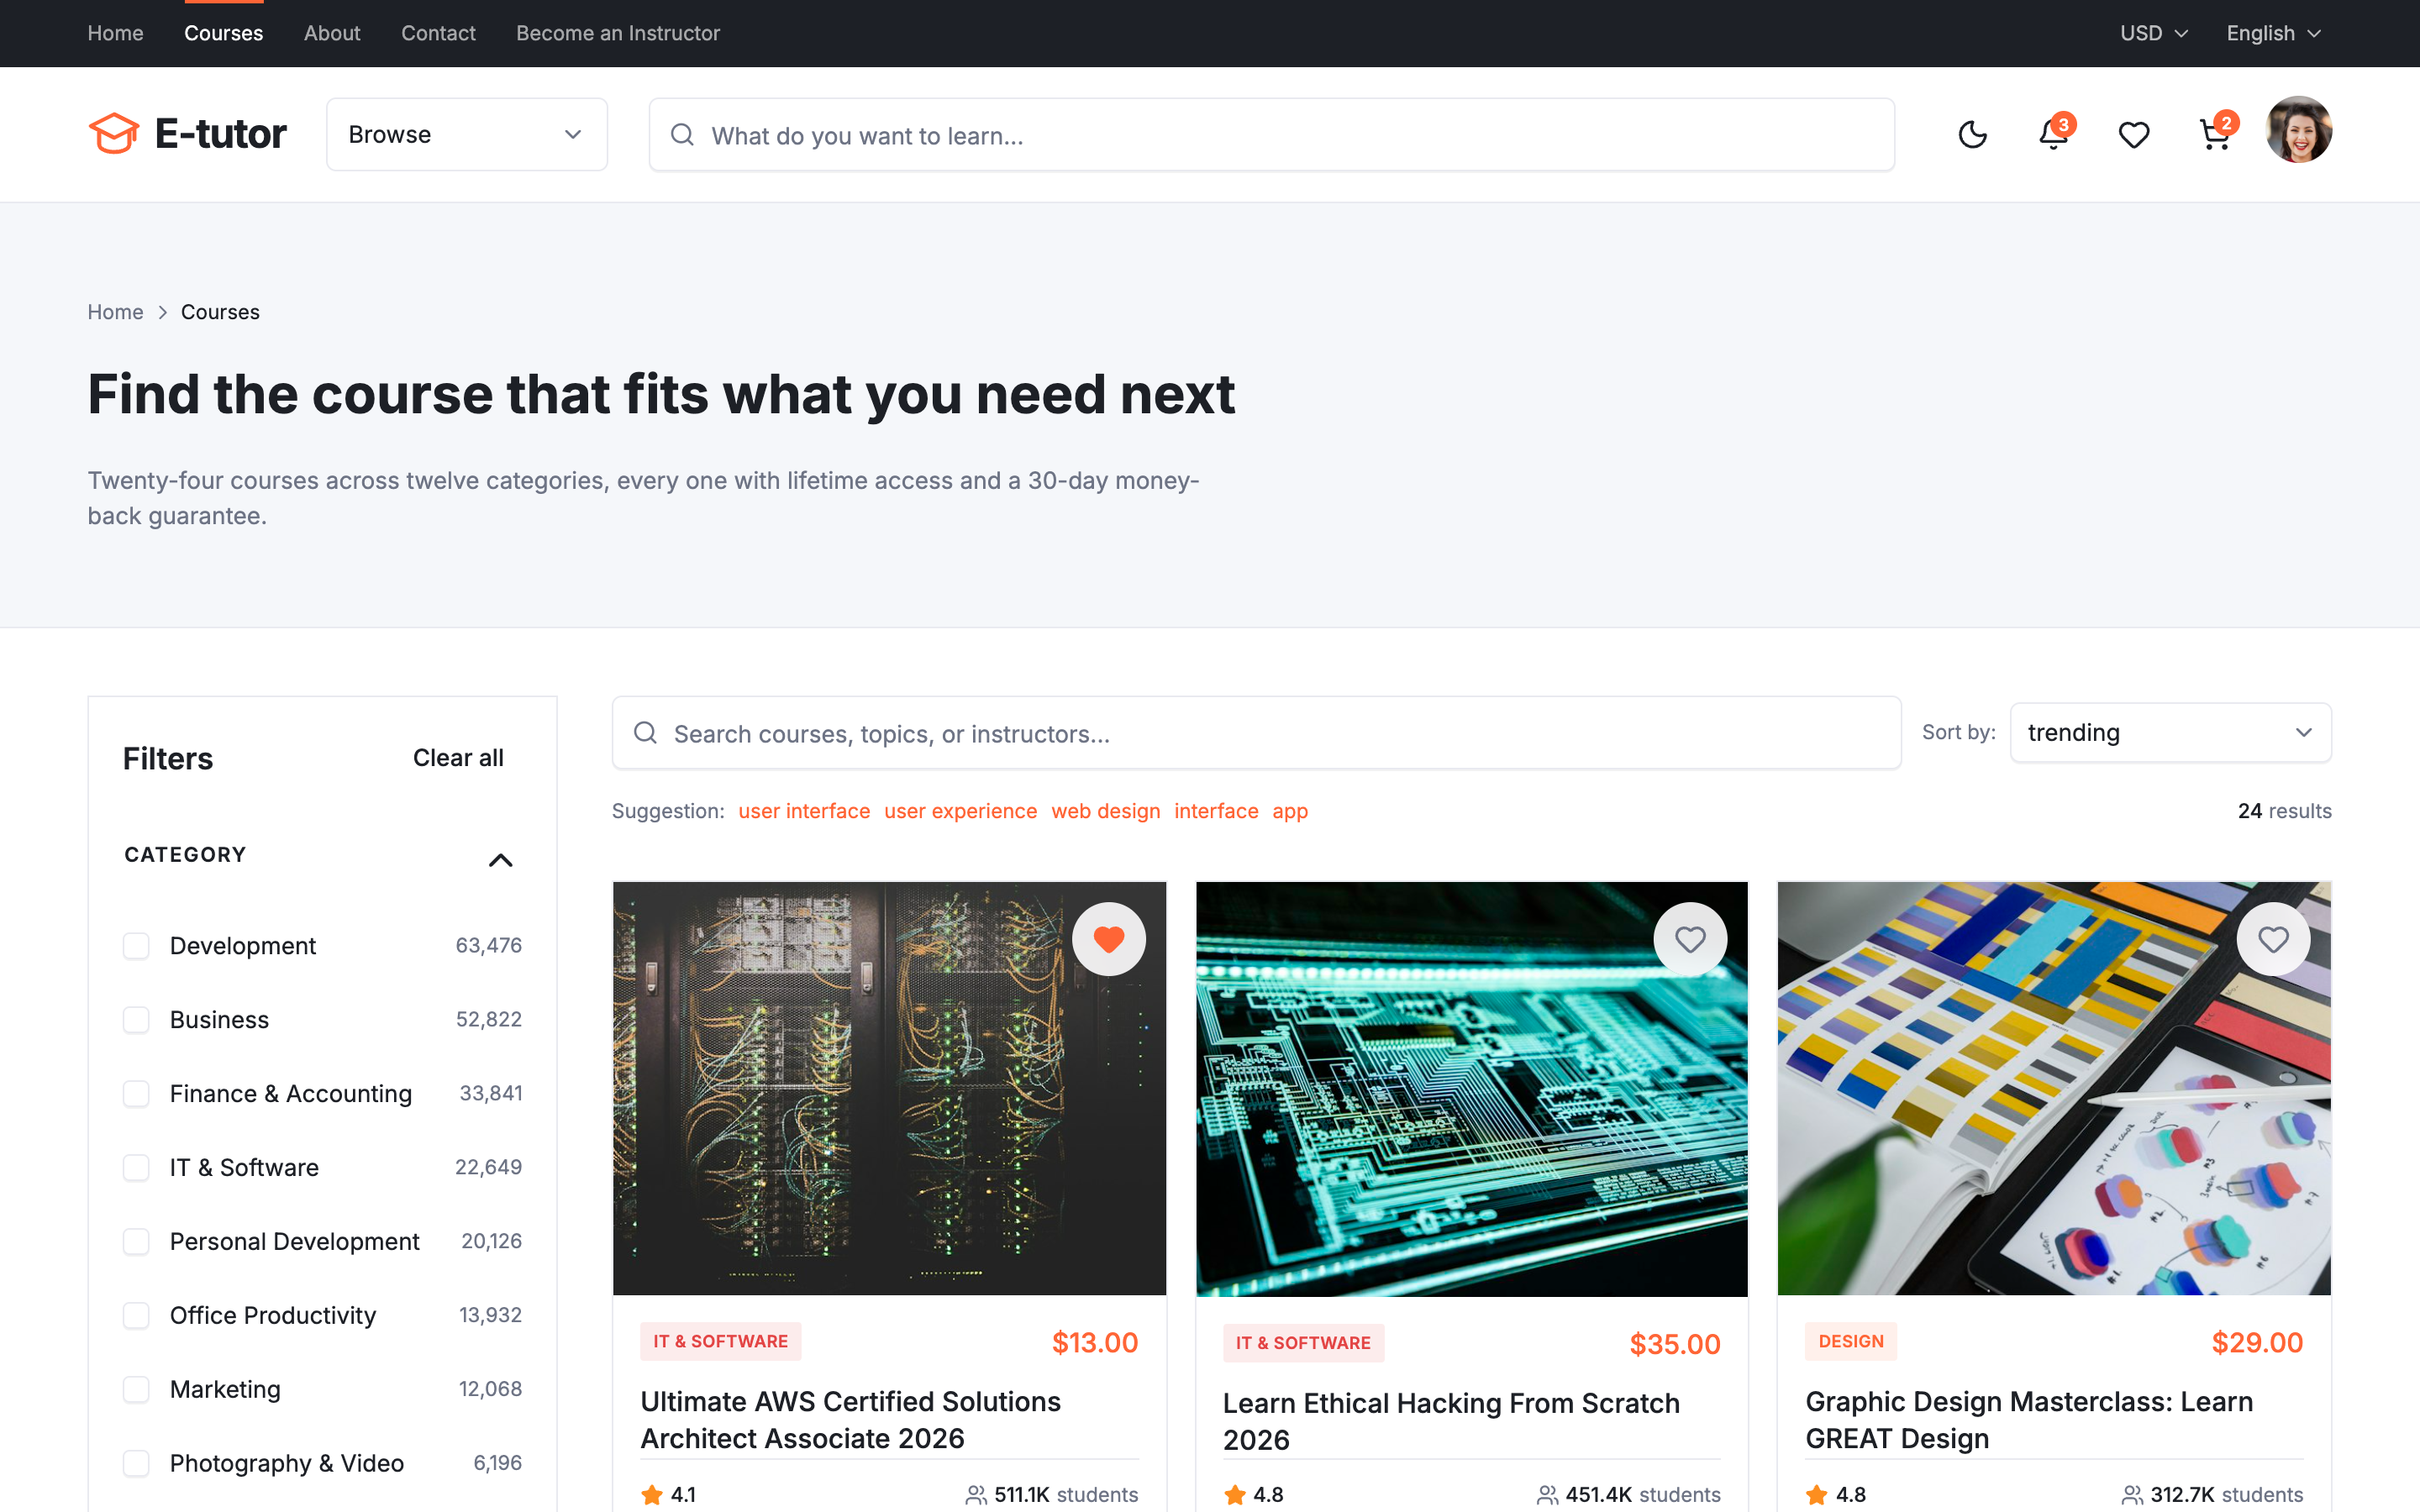Open notifications bell icon
Viewport: 2420px width, 1512px height.
[x=2053, y=134]
